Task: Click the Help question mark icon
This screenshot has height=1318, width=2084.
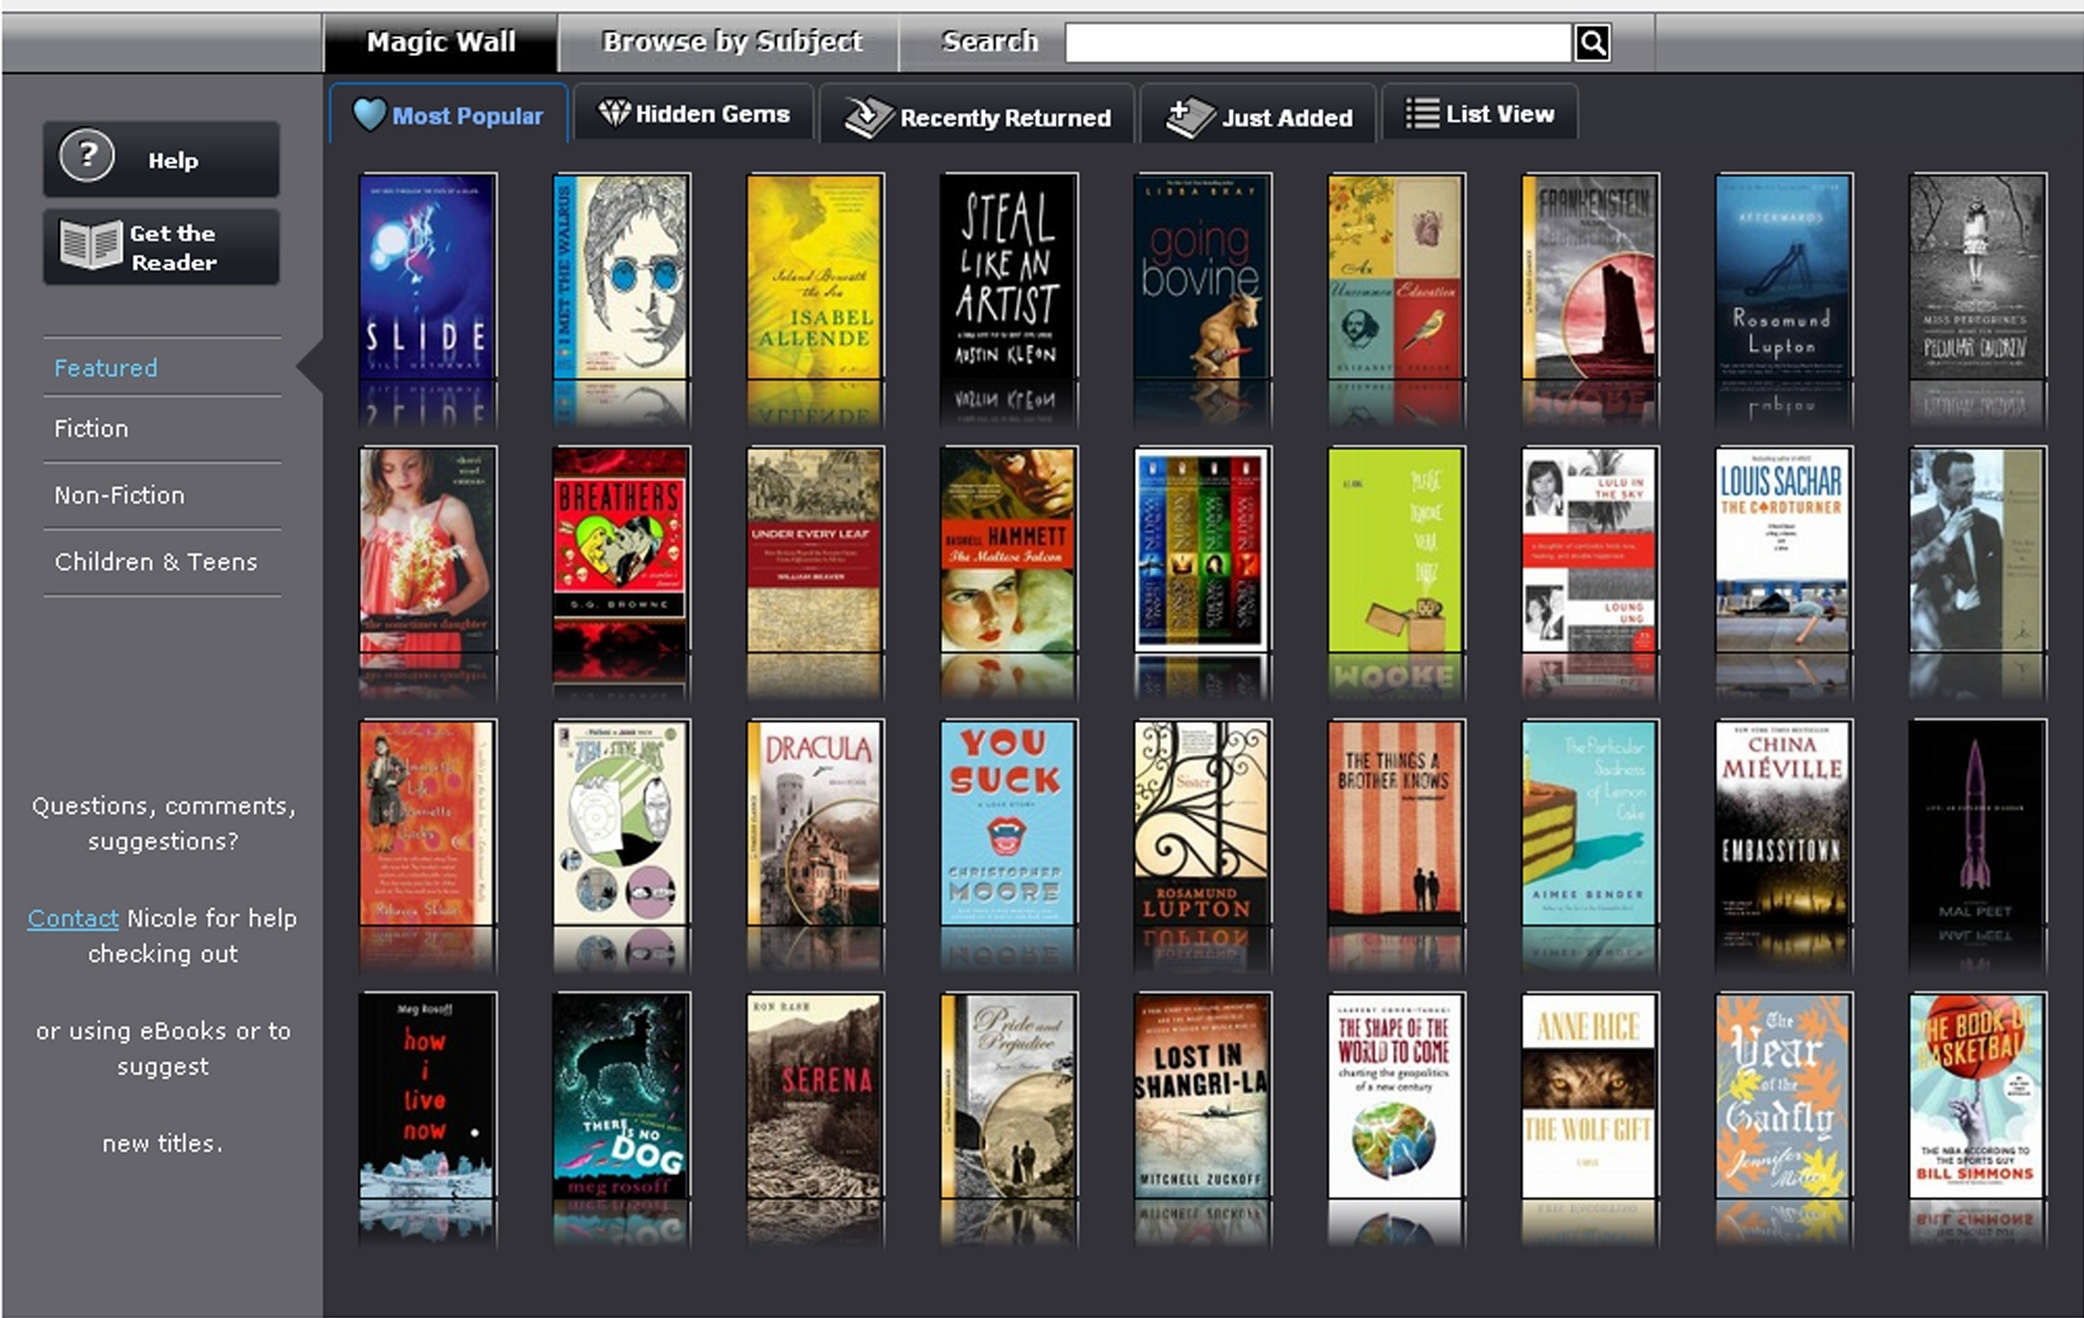Action: (87, 156)
